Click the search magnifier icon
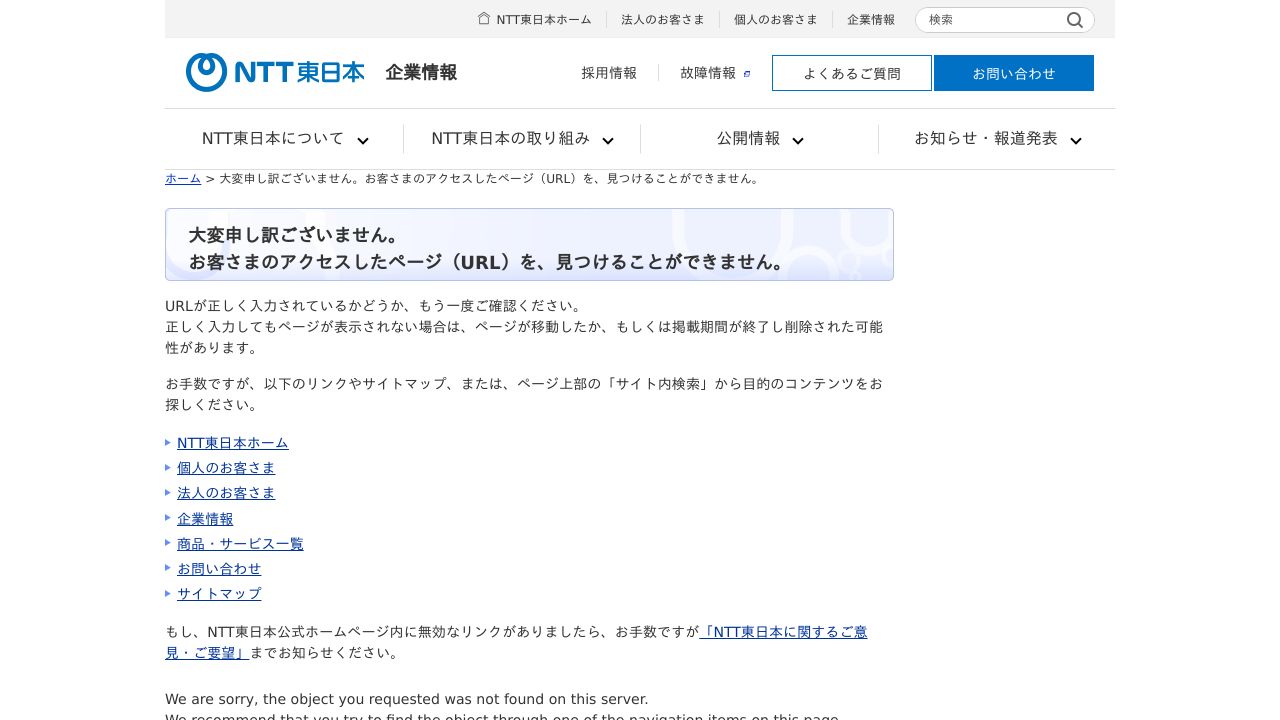1280x720 pixels. pos(1074,20)
